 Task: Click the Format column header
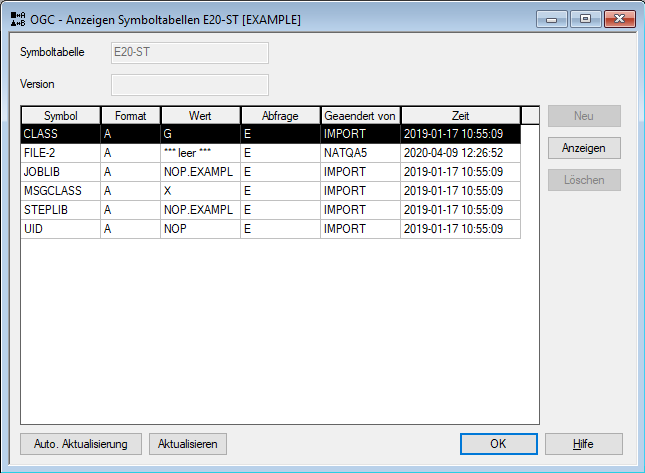point(130,116)
